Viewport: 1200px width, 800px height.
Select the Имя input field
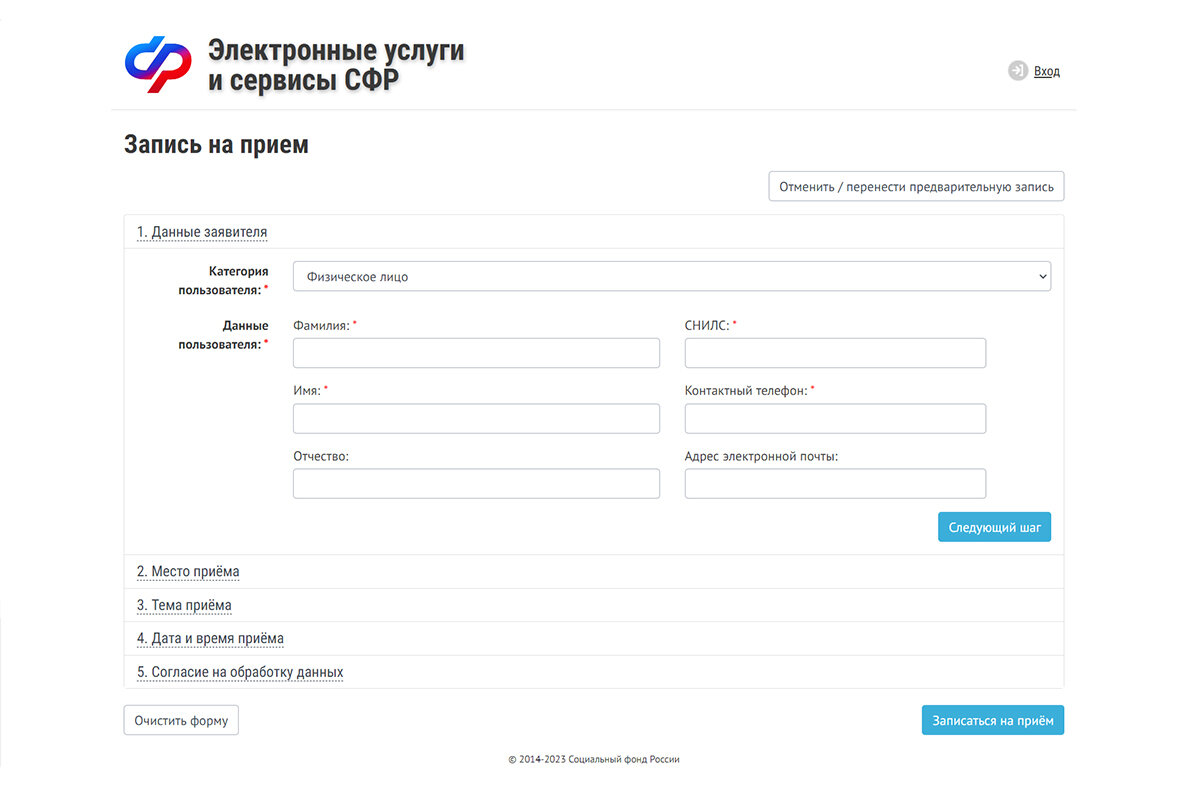click(x=476, y=418)
